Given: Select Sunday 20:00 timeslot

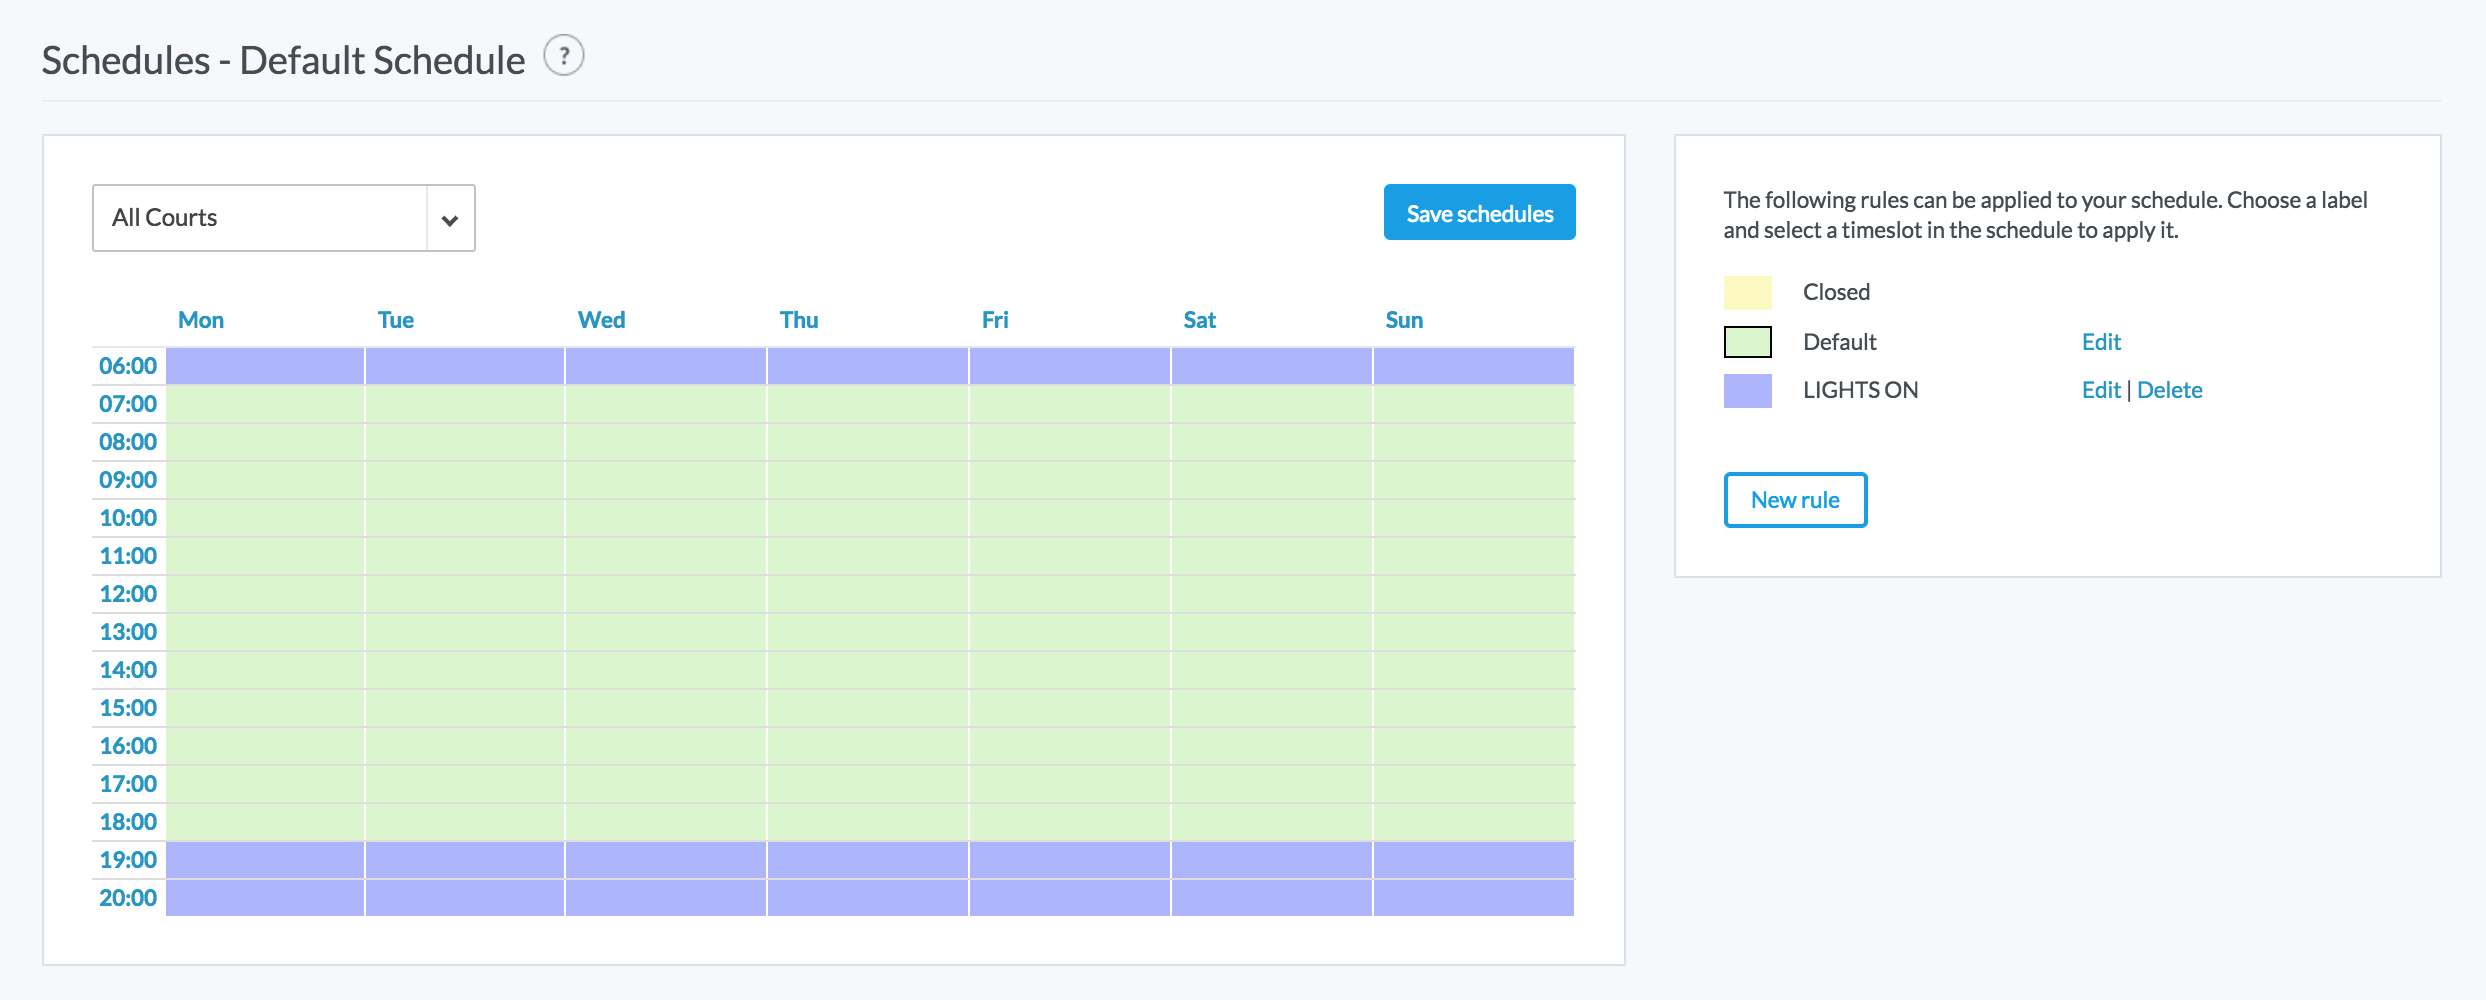Looking at the screenshot, I should [x=1473, y=898].
